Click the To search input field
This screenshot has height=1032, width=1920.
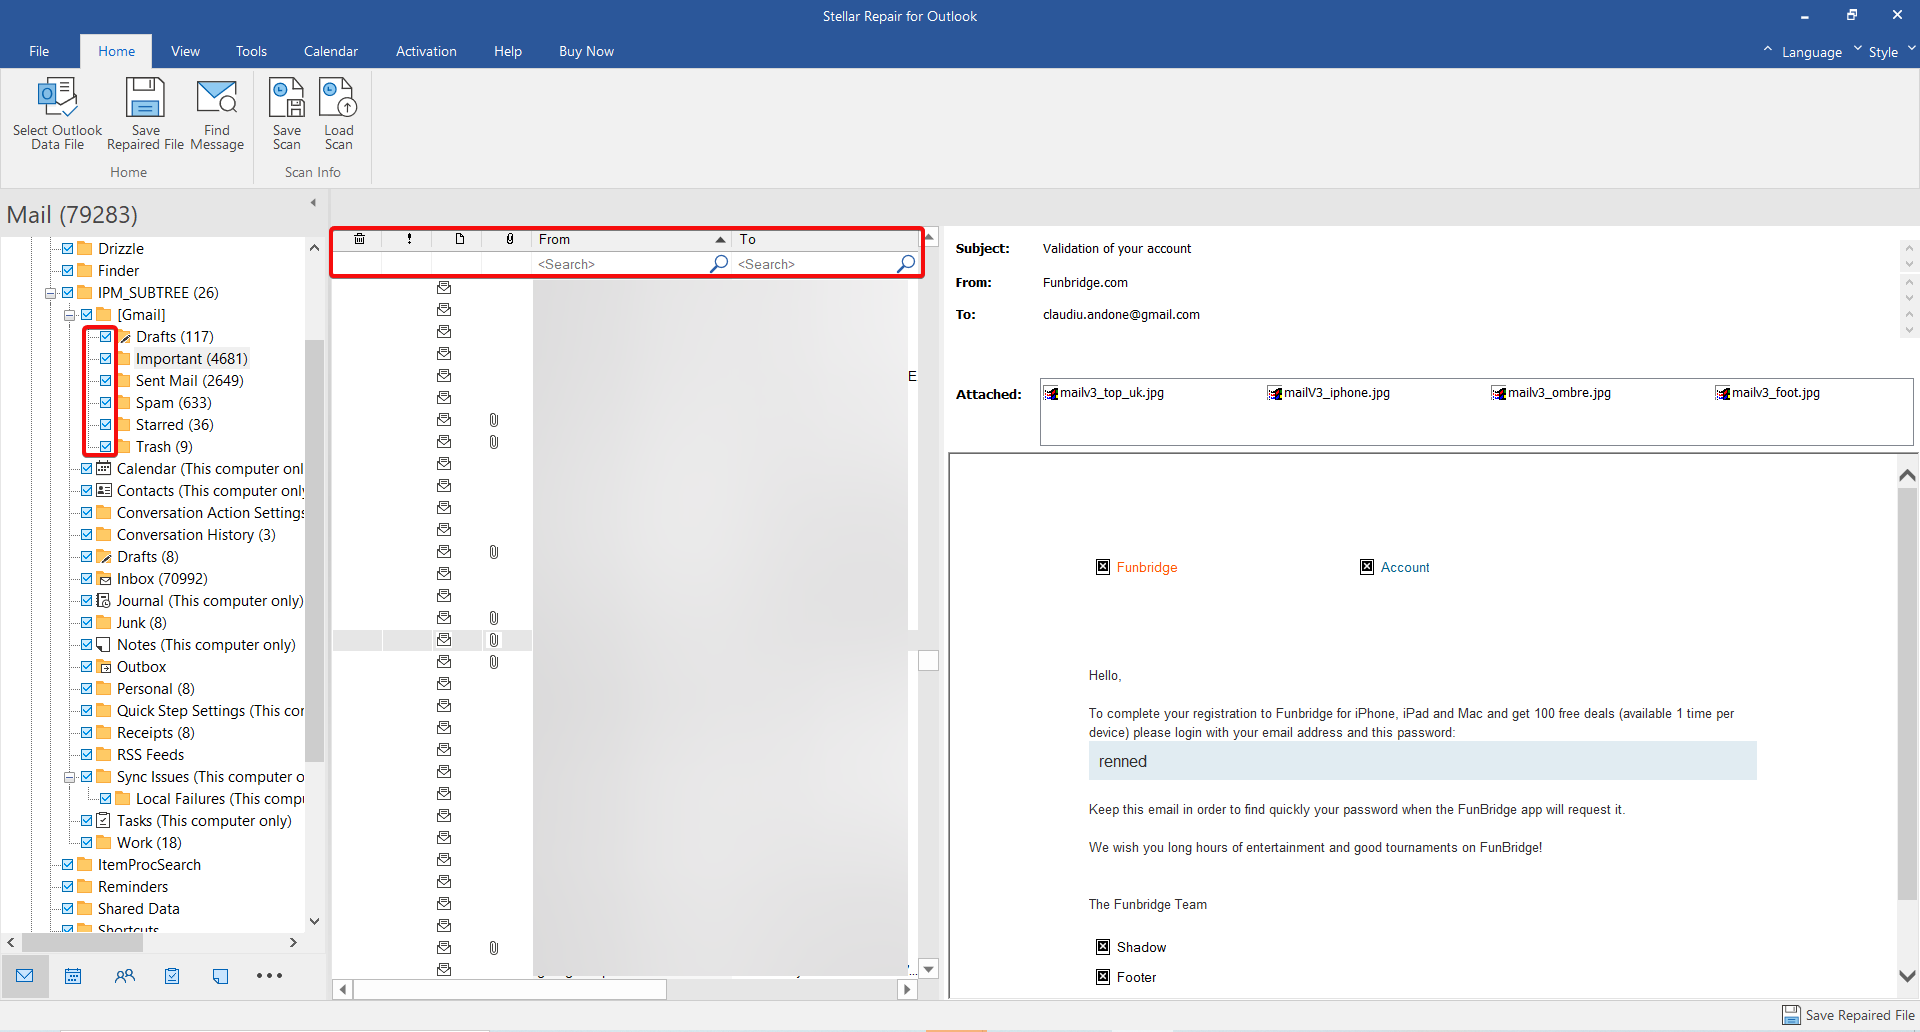pos(815,264)
